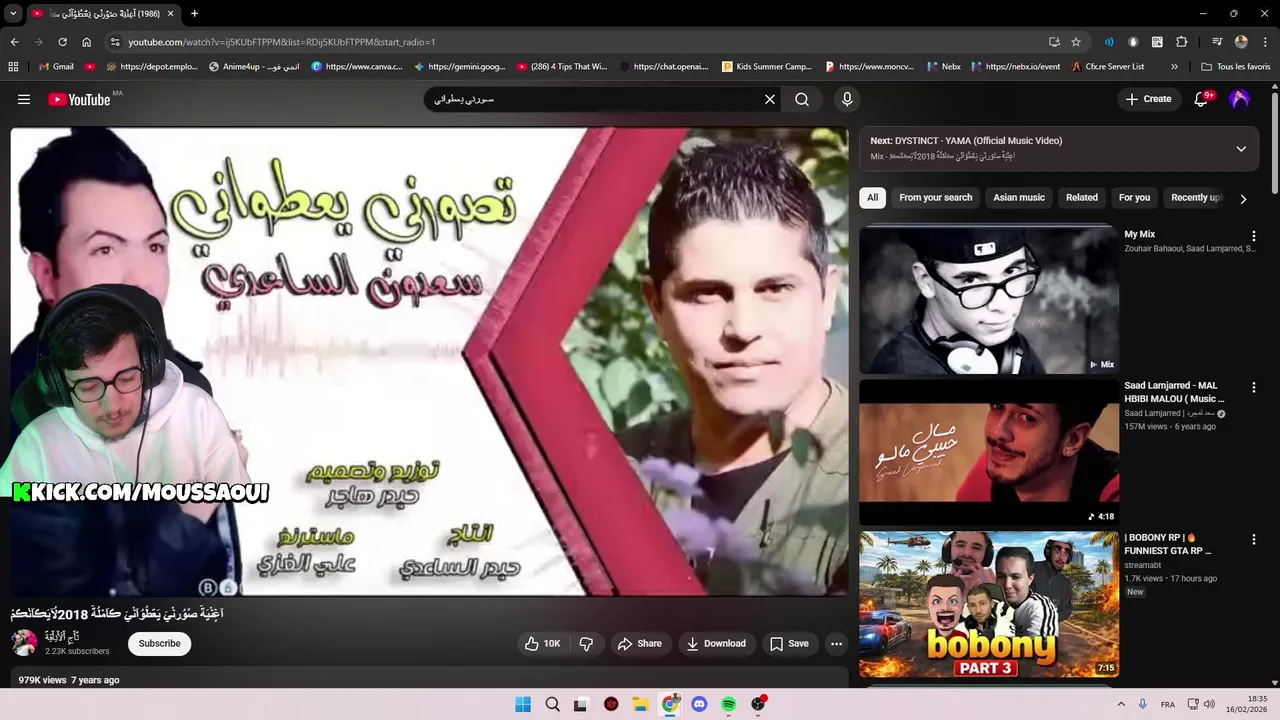Select the For you chip
1280x720 pixels.
[1134, 198]
